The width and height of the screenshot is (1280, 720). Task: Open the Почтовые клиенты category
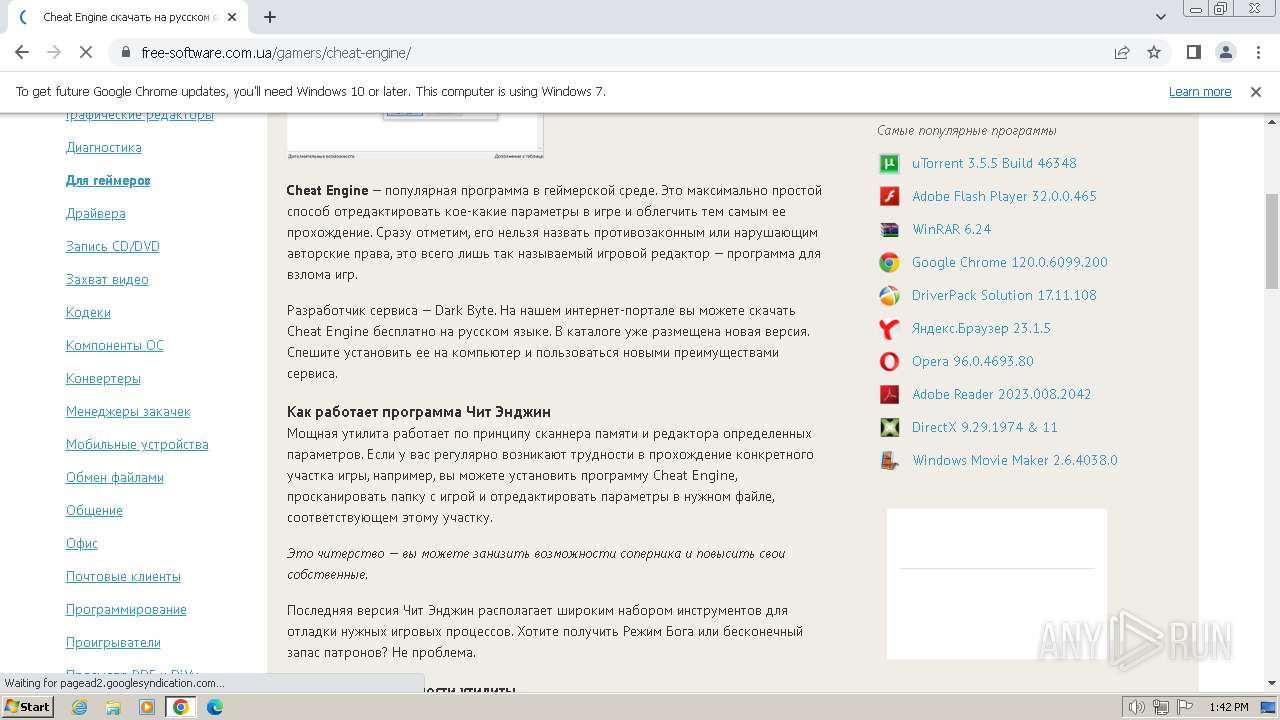click(x=123, y=576)
